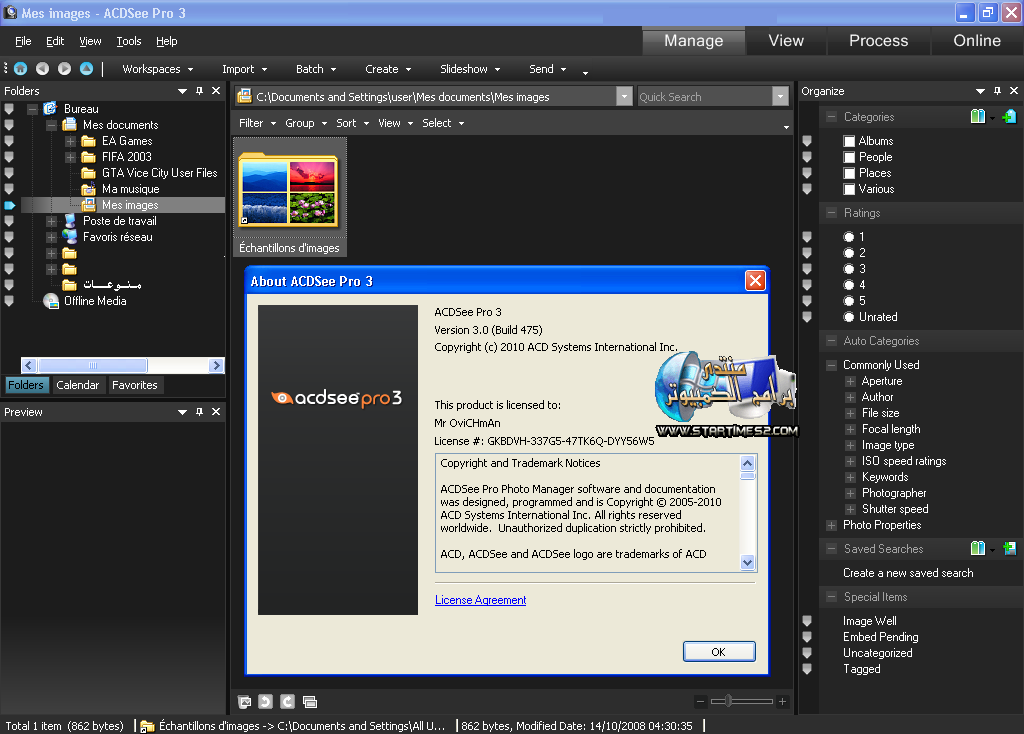The width and height of the screenshot is (1024, 734).
Task: Select rating 2 radio button
Action: point(849,253)
